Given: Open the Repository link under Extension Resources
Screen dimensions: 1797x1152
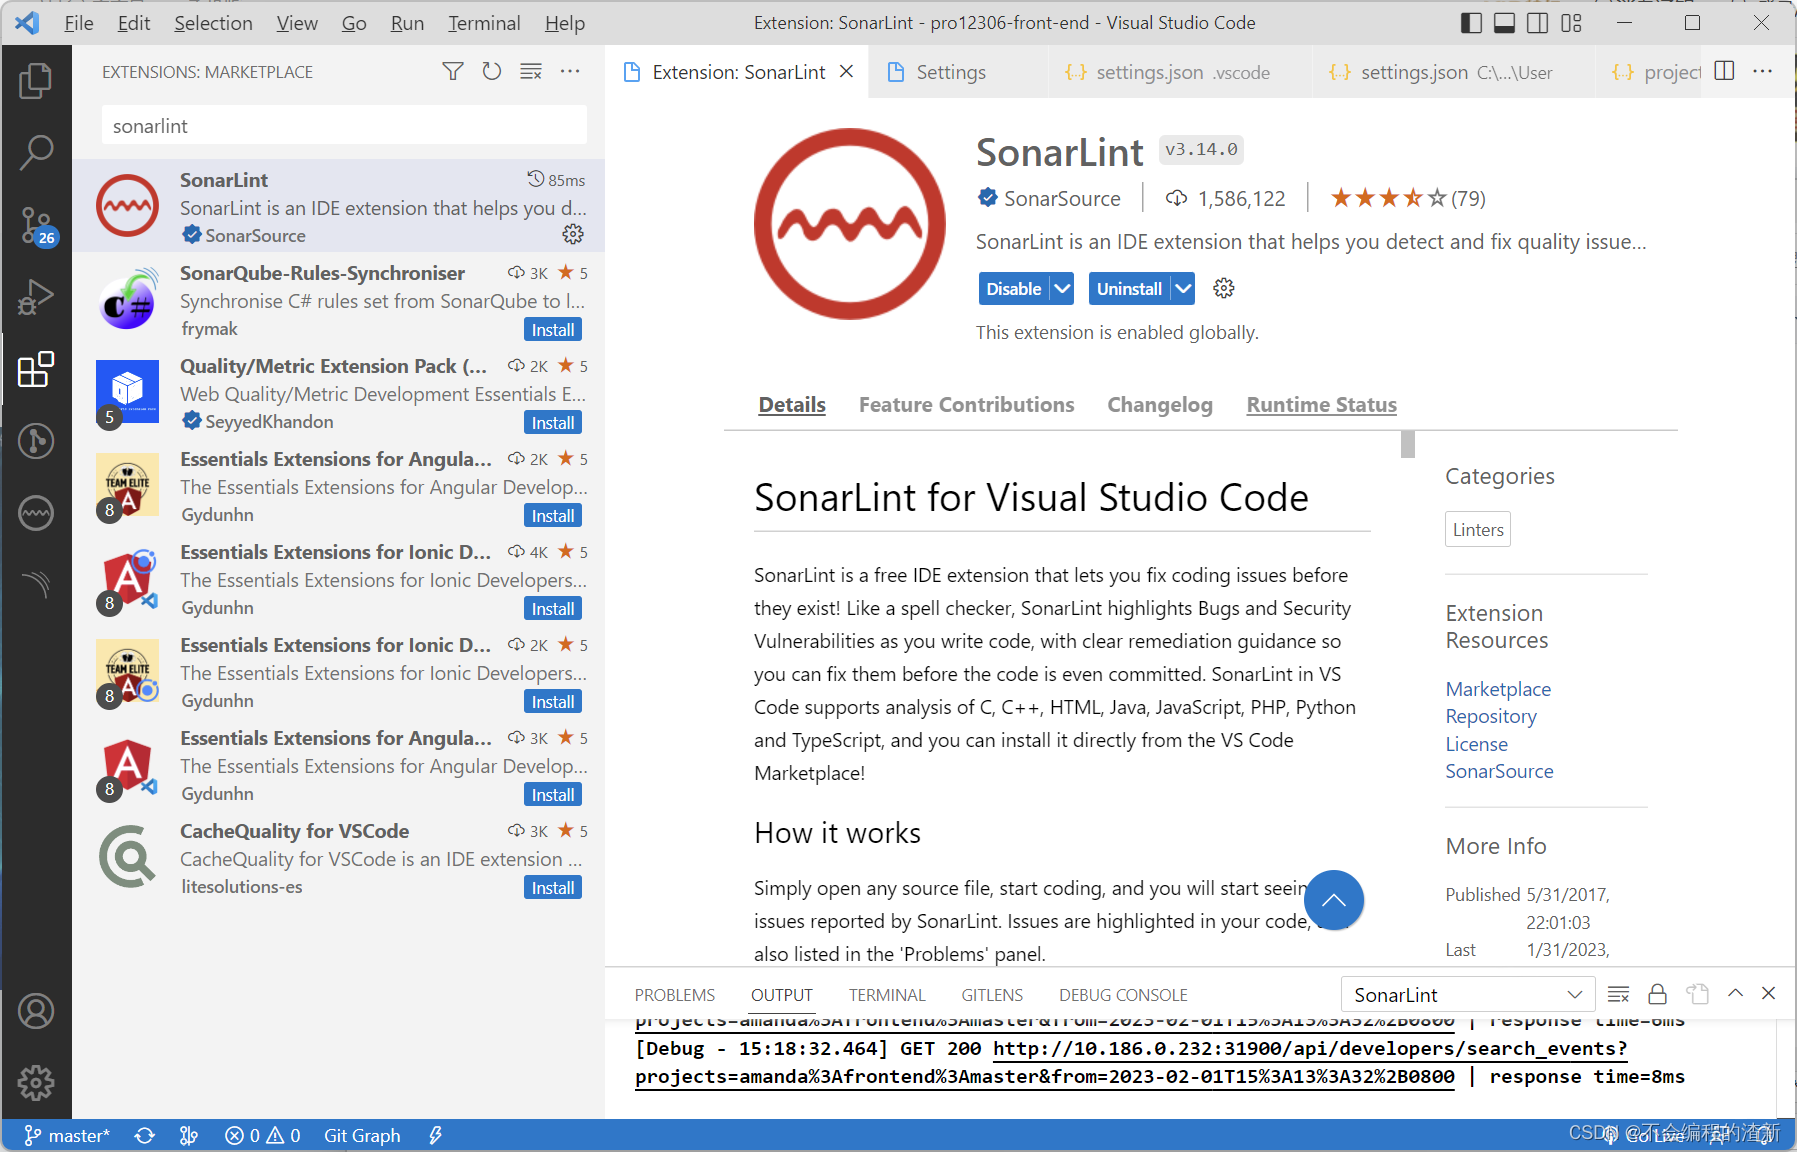Looking at the screenshot, I should [x=1490, y=716].
